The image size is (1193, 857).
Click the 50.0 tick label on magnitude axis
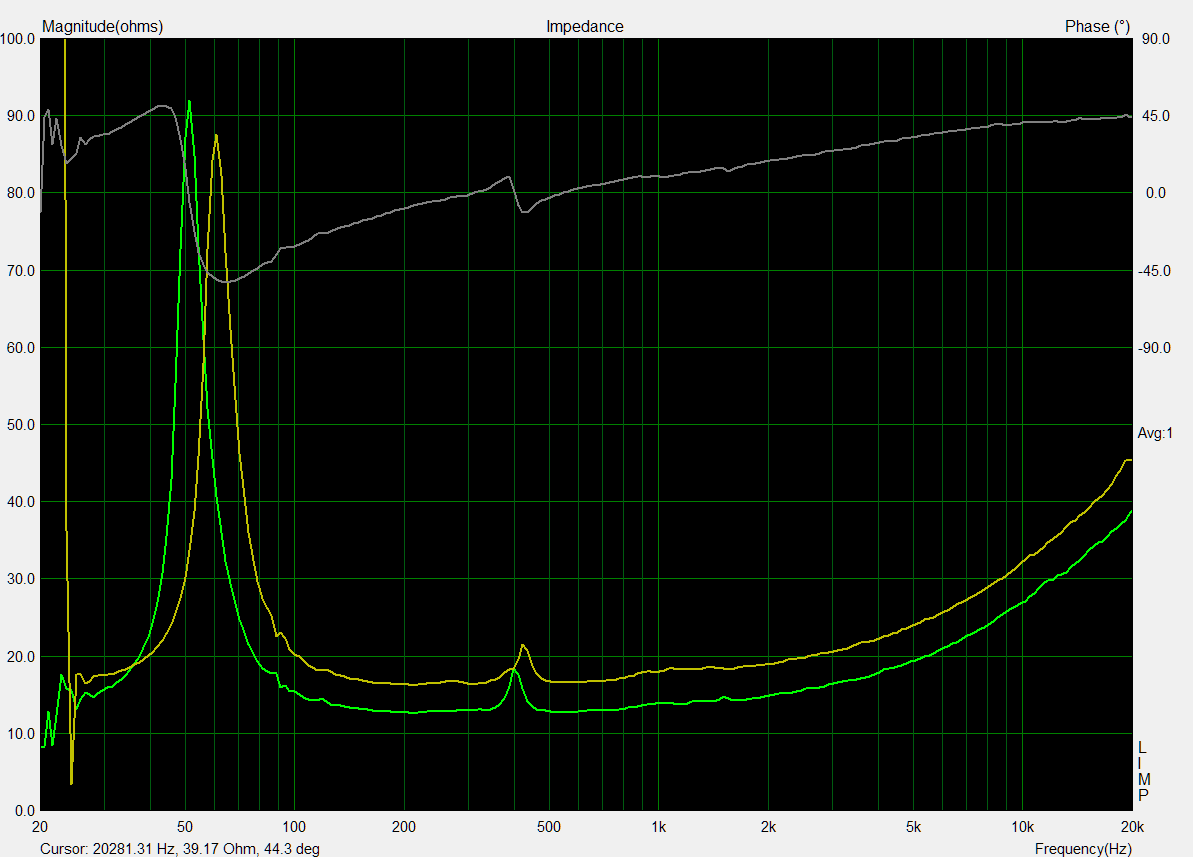point(20,425)
